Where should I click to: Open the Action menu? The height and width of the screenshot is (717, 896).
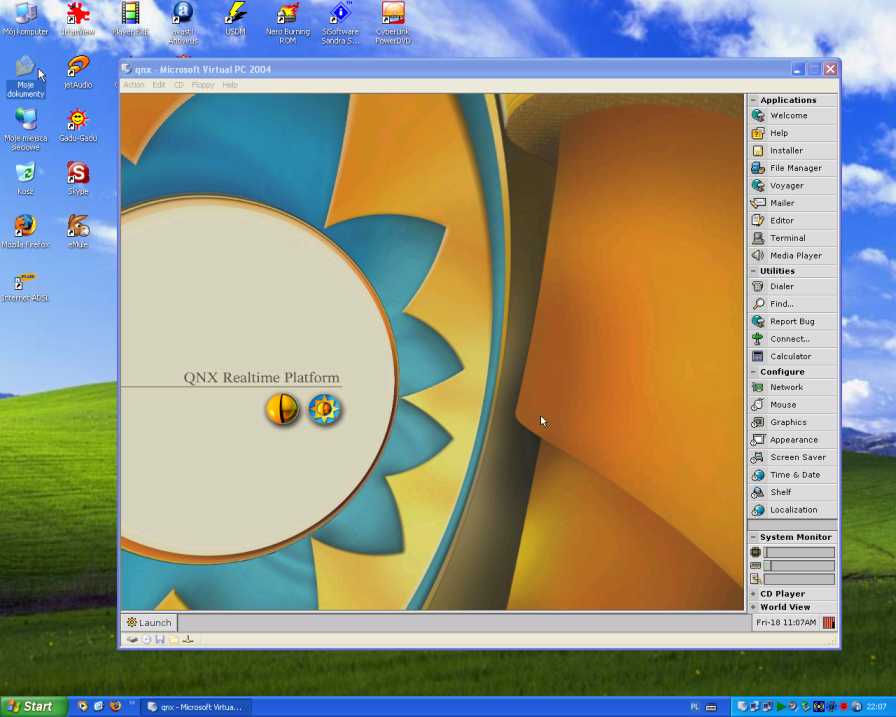click(x=134, y=85)
